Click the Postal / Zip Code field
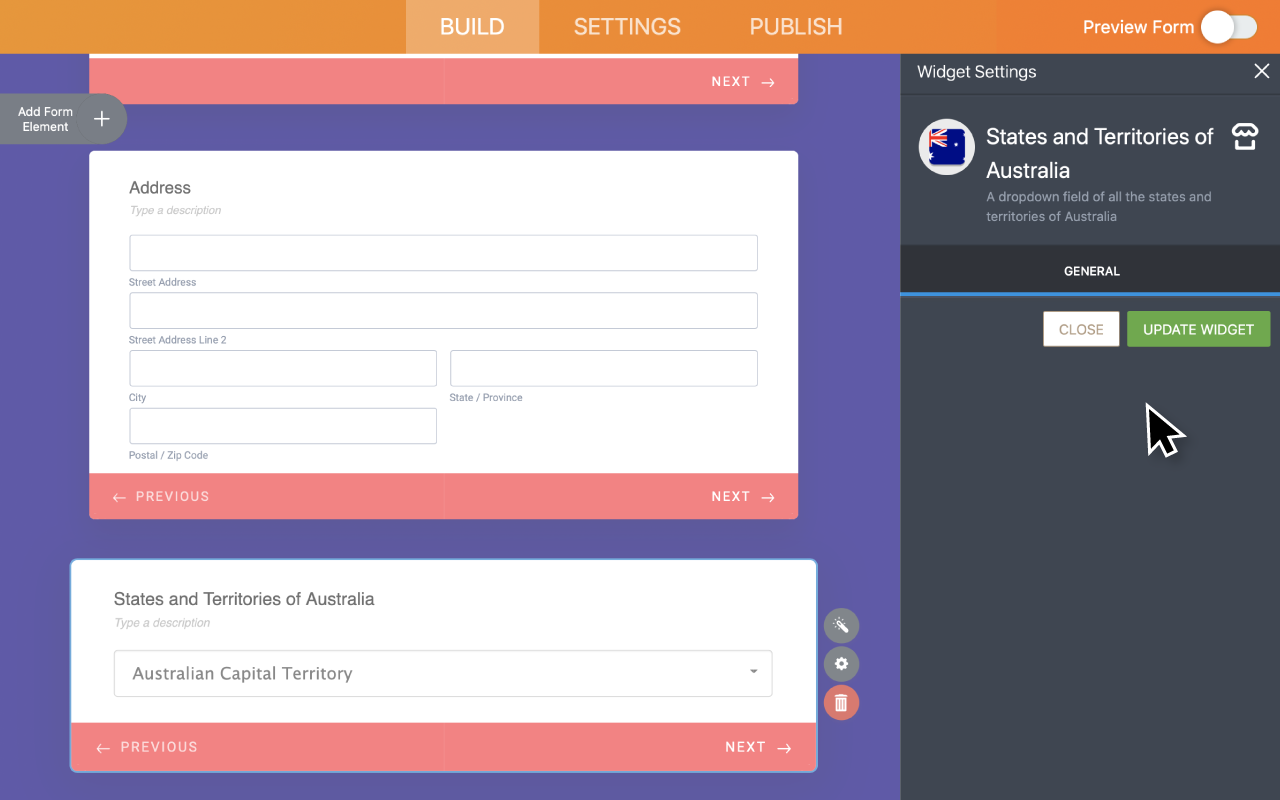 [283, 426]
